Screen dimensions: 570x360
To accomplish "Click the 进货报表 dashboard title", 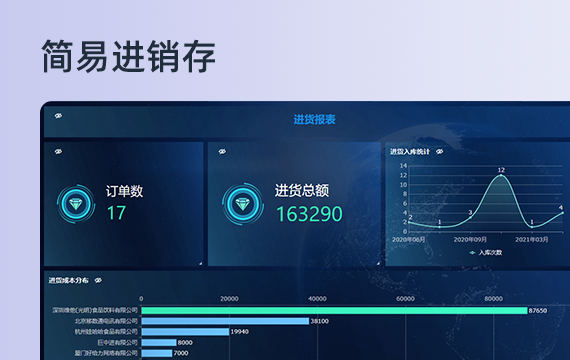I will click(314, 120).
